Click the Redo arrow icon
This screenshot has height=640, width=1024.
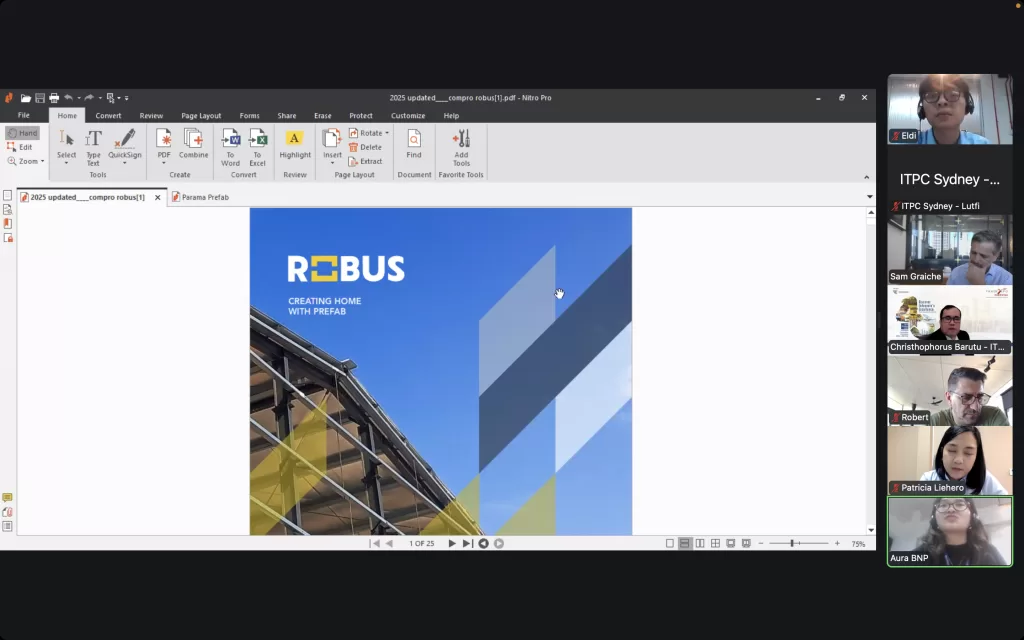point(89,98)
